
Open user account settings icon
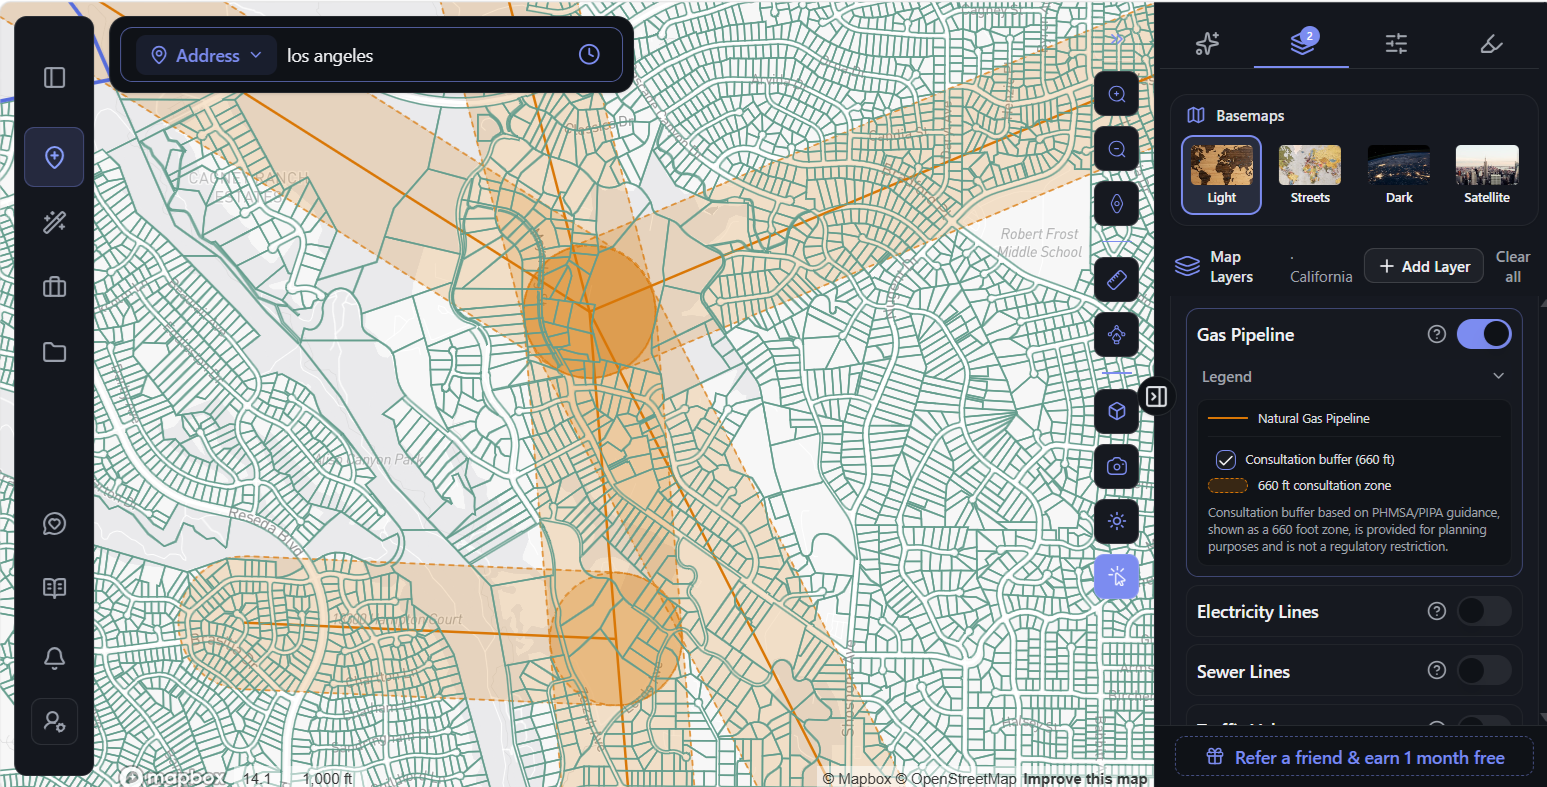[x=55, y=721]
